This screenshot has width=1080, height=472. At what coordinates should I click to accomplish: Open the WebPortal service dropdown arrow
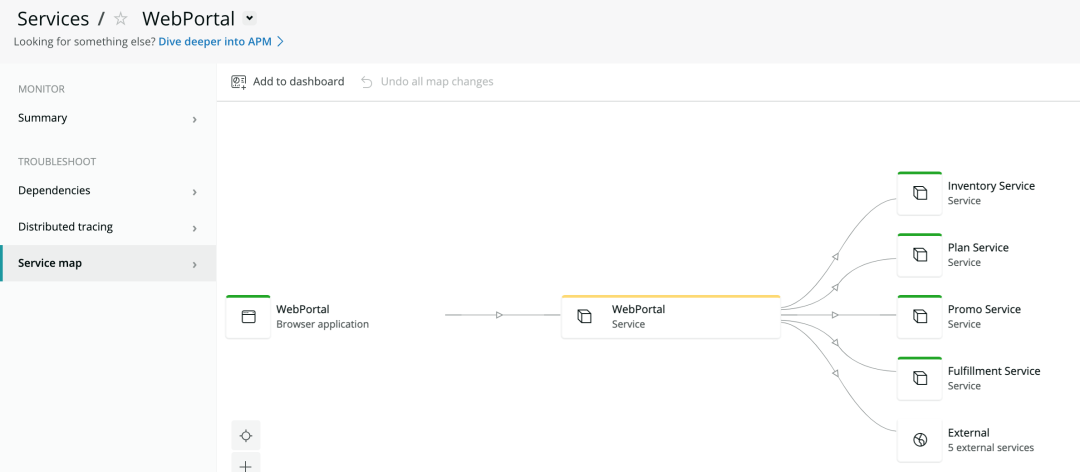[x=250, y=18]
